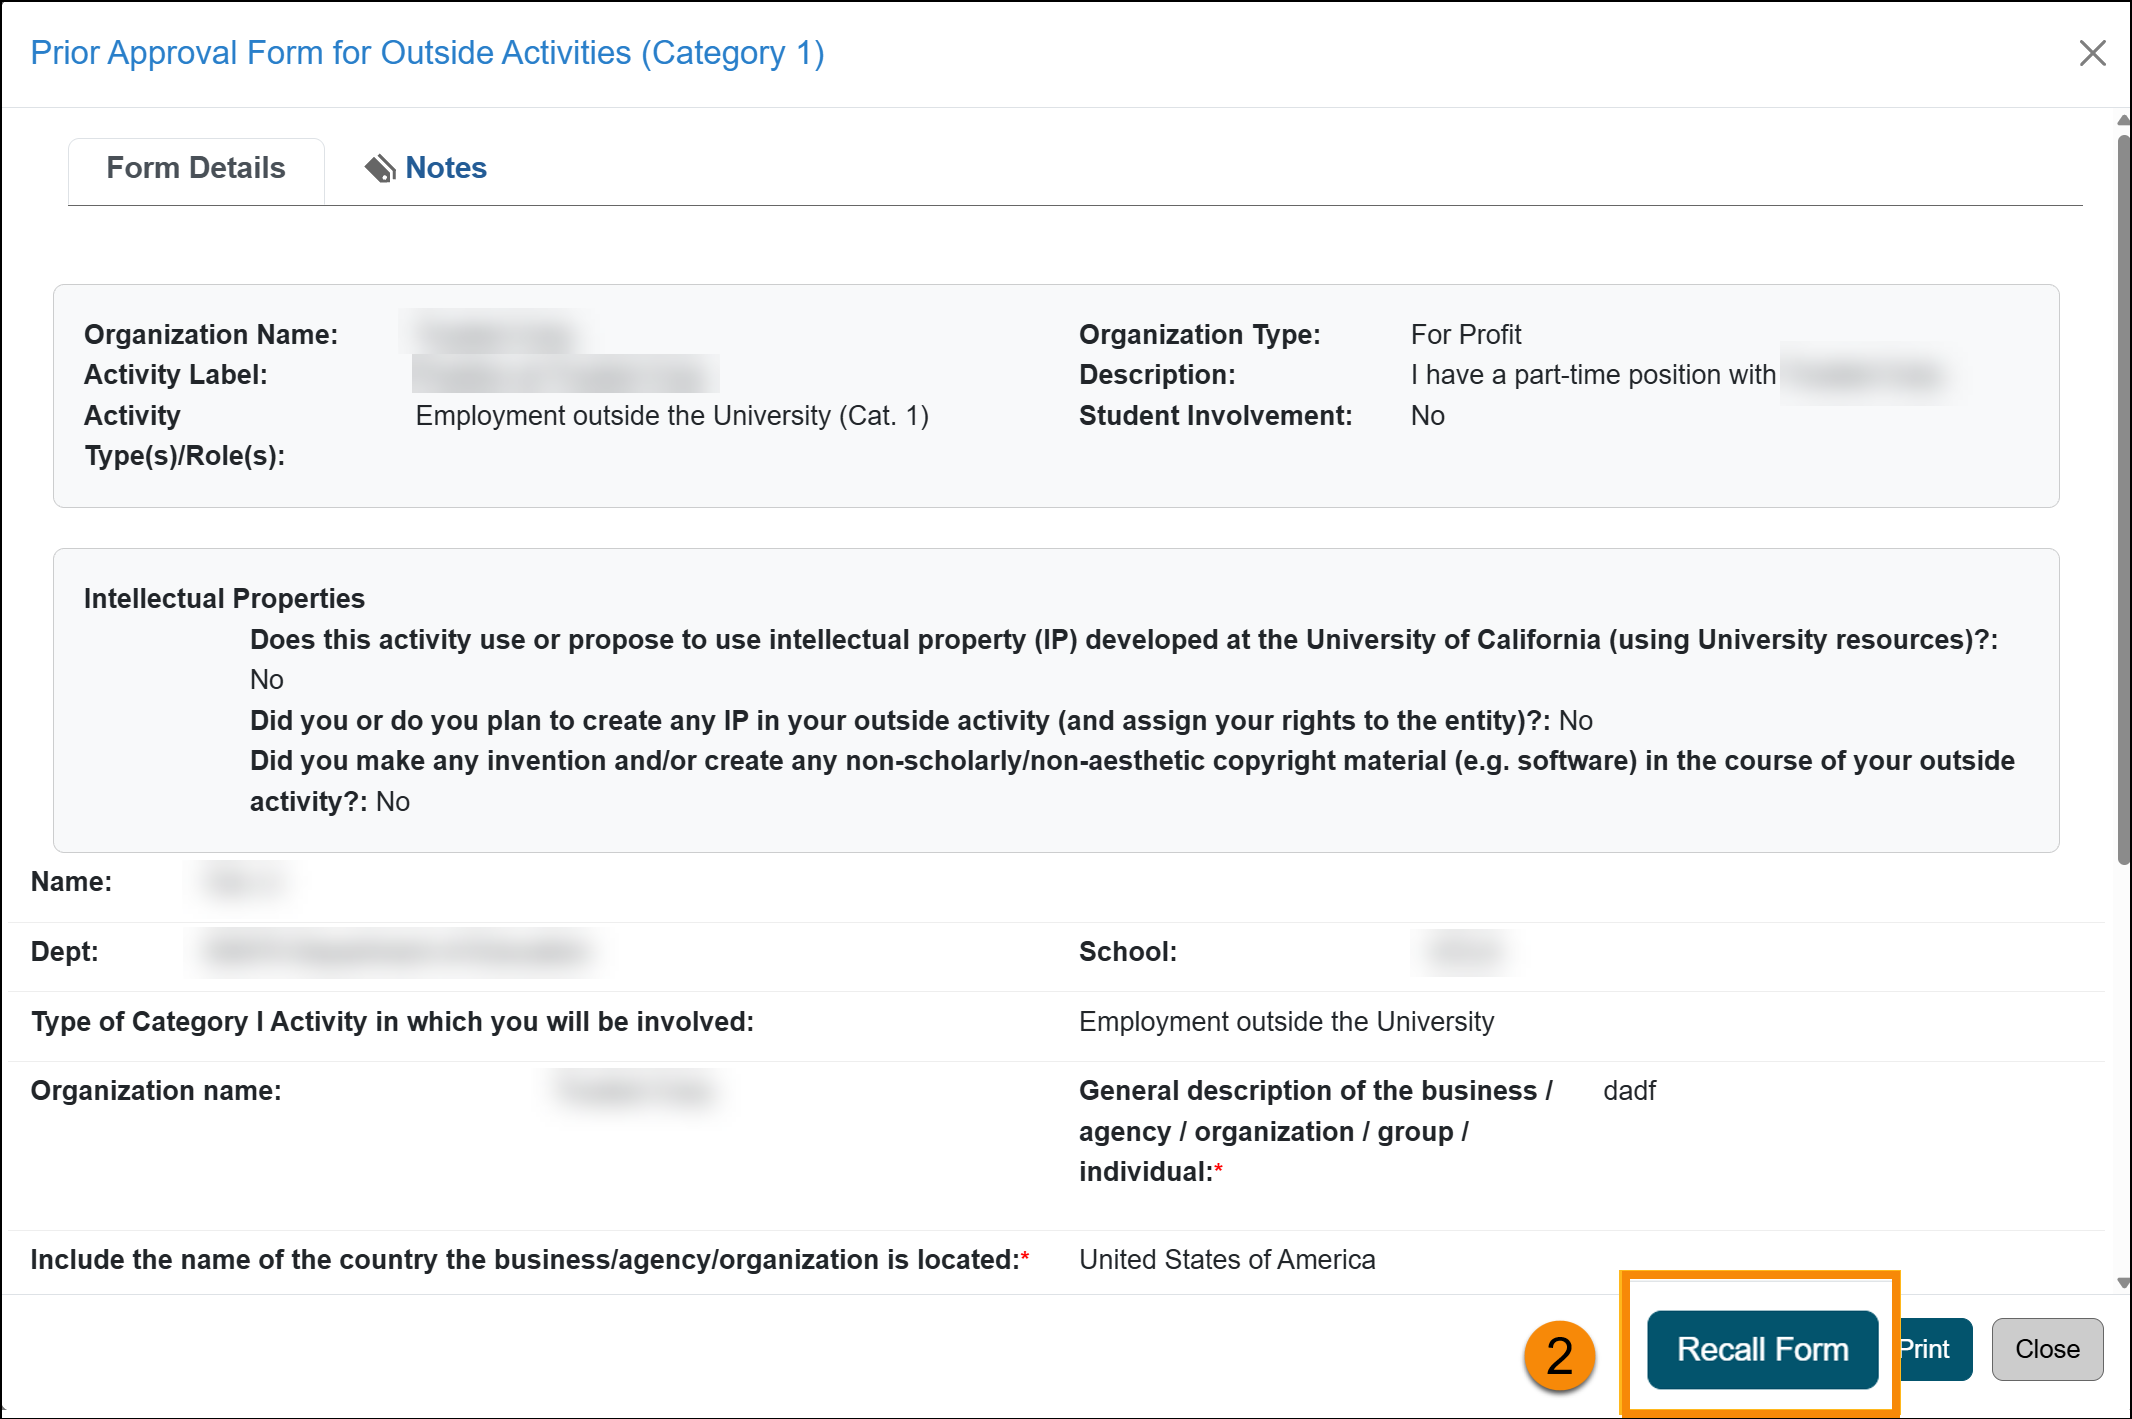Click the tag icon next to Notes
Screen dimensions: 2132x1419
(x=381, y=168)
